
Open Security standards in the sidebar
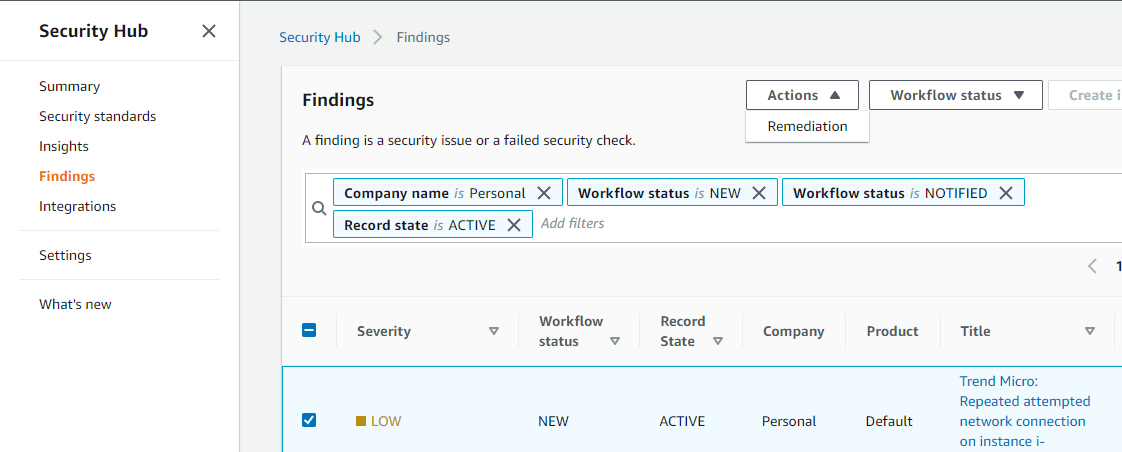97,117
